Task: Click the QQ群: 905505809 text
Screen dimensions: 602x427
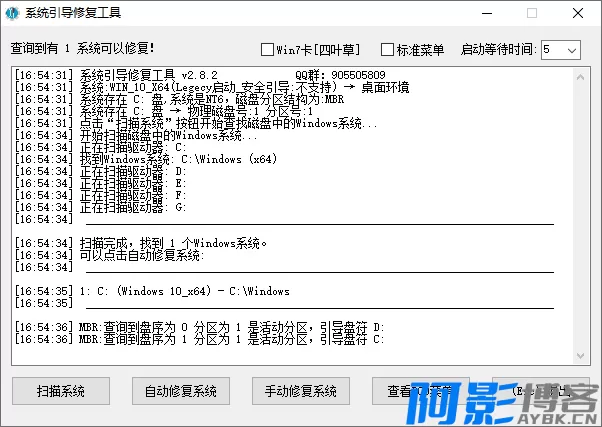Action: (x=340, y=75)
